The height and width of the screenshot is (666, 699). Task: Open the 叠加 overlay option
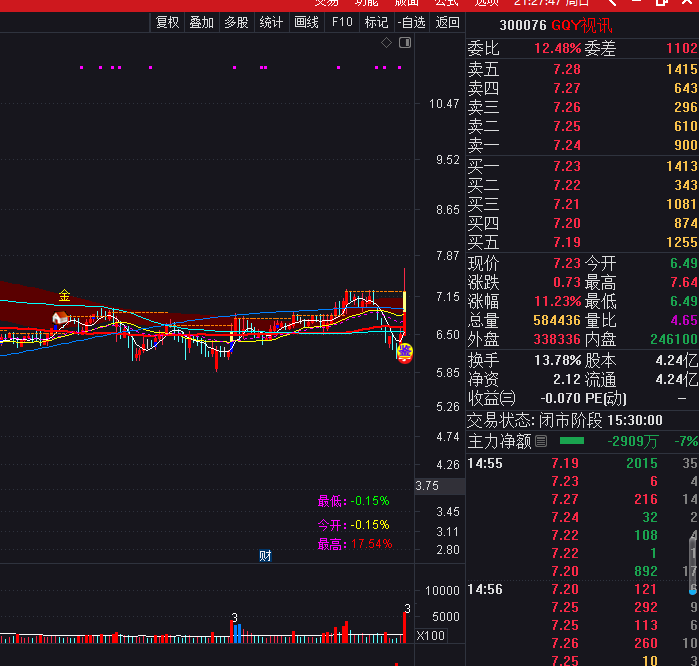tap(201, 22)
